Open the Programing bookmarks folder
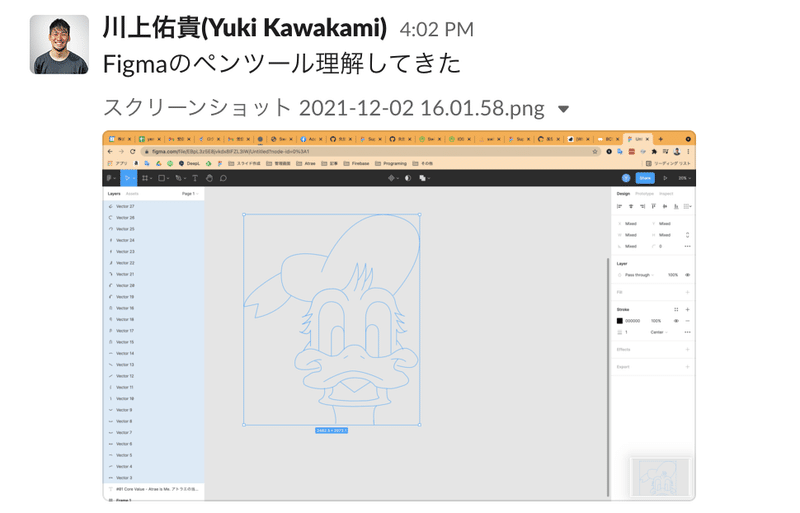800x513 pixels. click(x=391, y=164)
